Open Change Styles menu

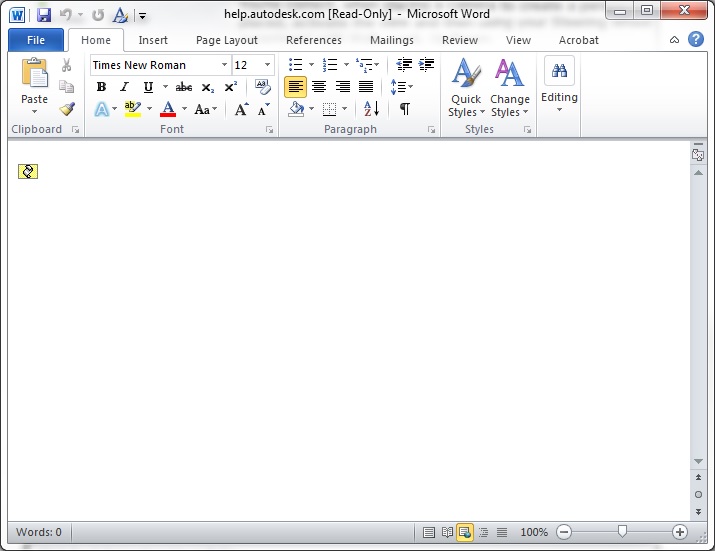510,88
